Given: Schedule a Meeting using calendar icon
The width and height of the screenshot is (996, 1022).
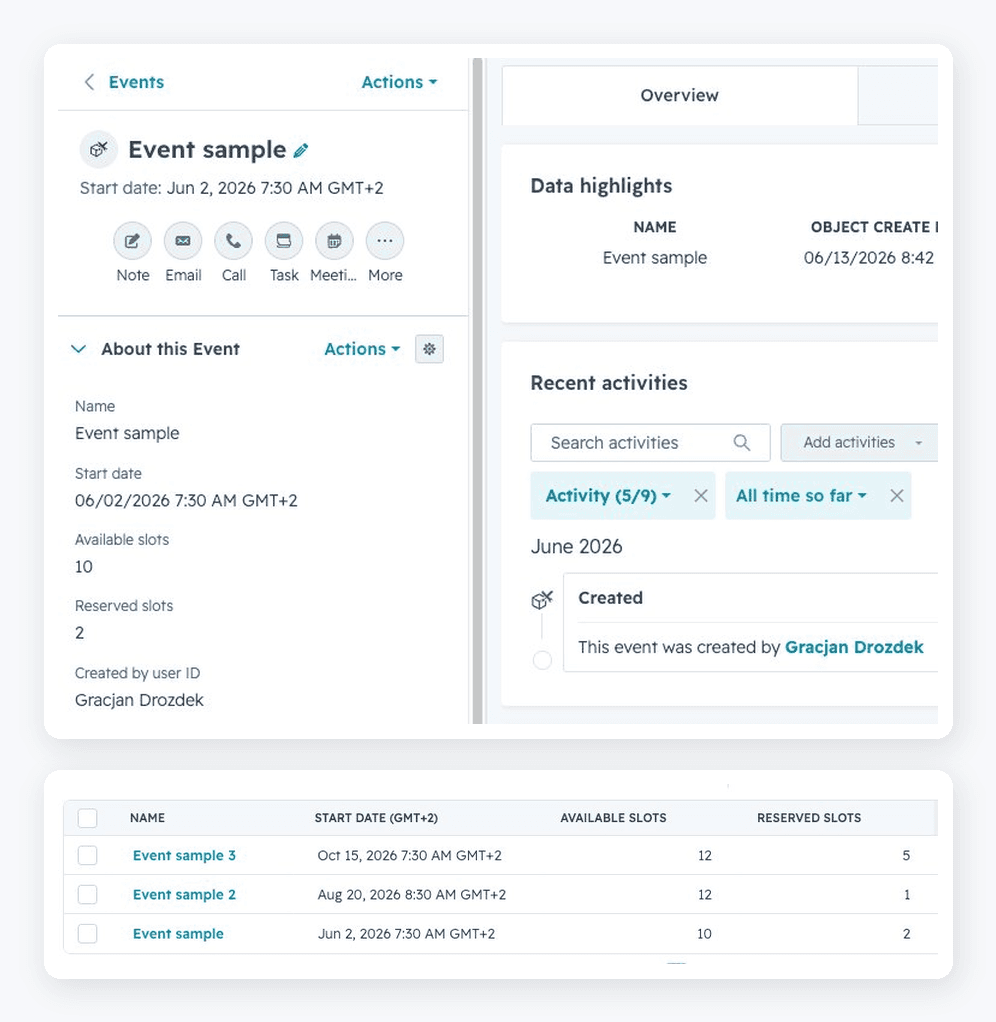Looking at the screenshot, I should coord(334,241).
